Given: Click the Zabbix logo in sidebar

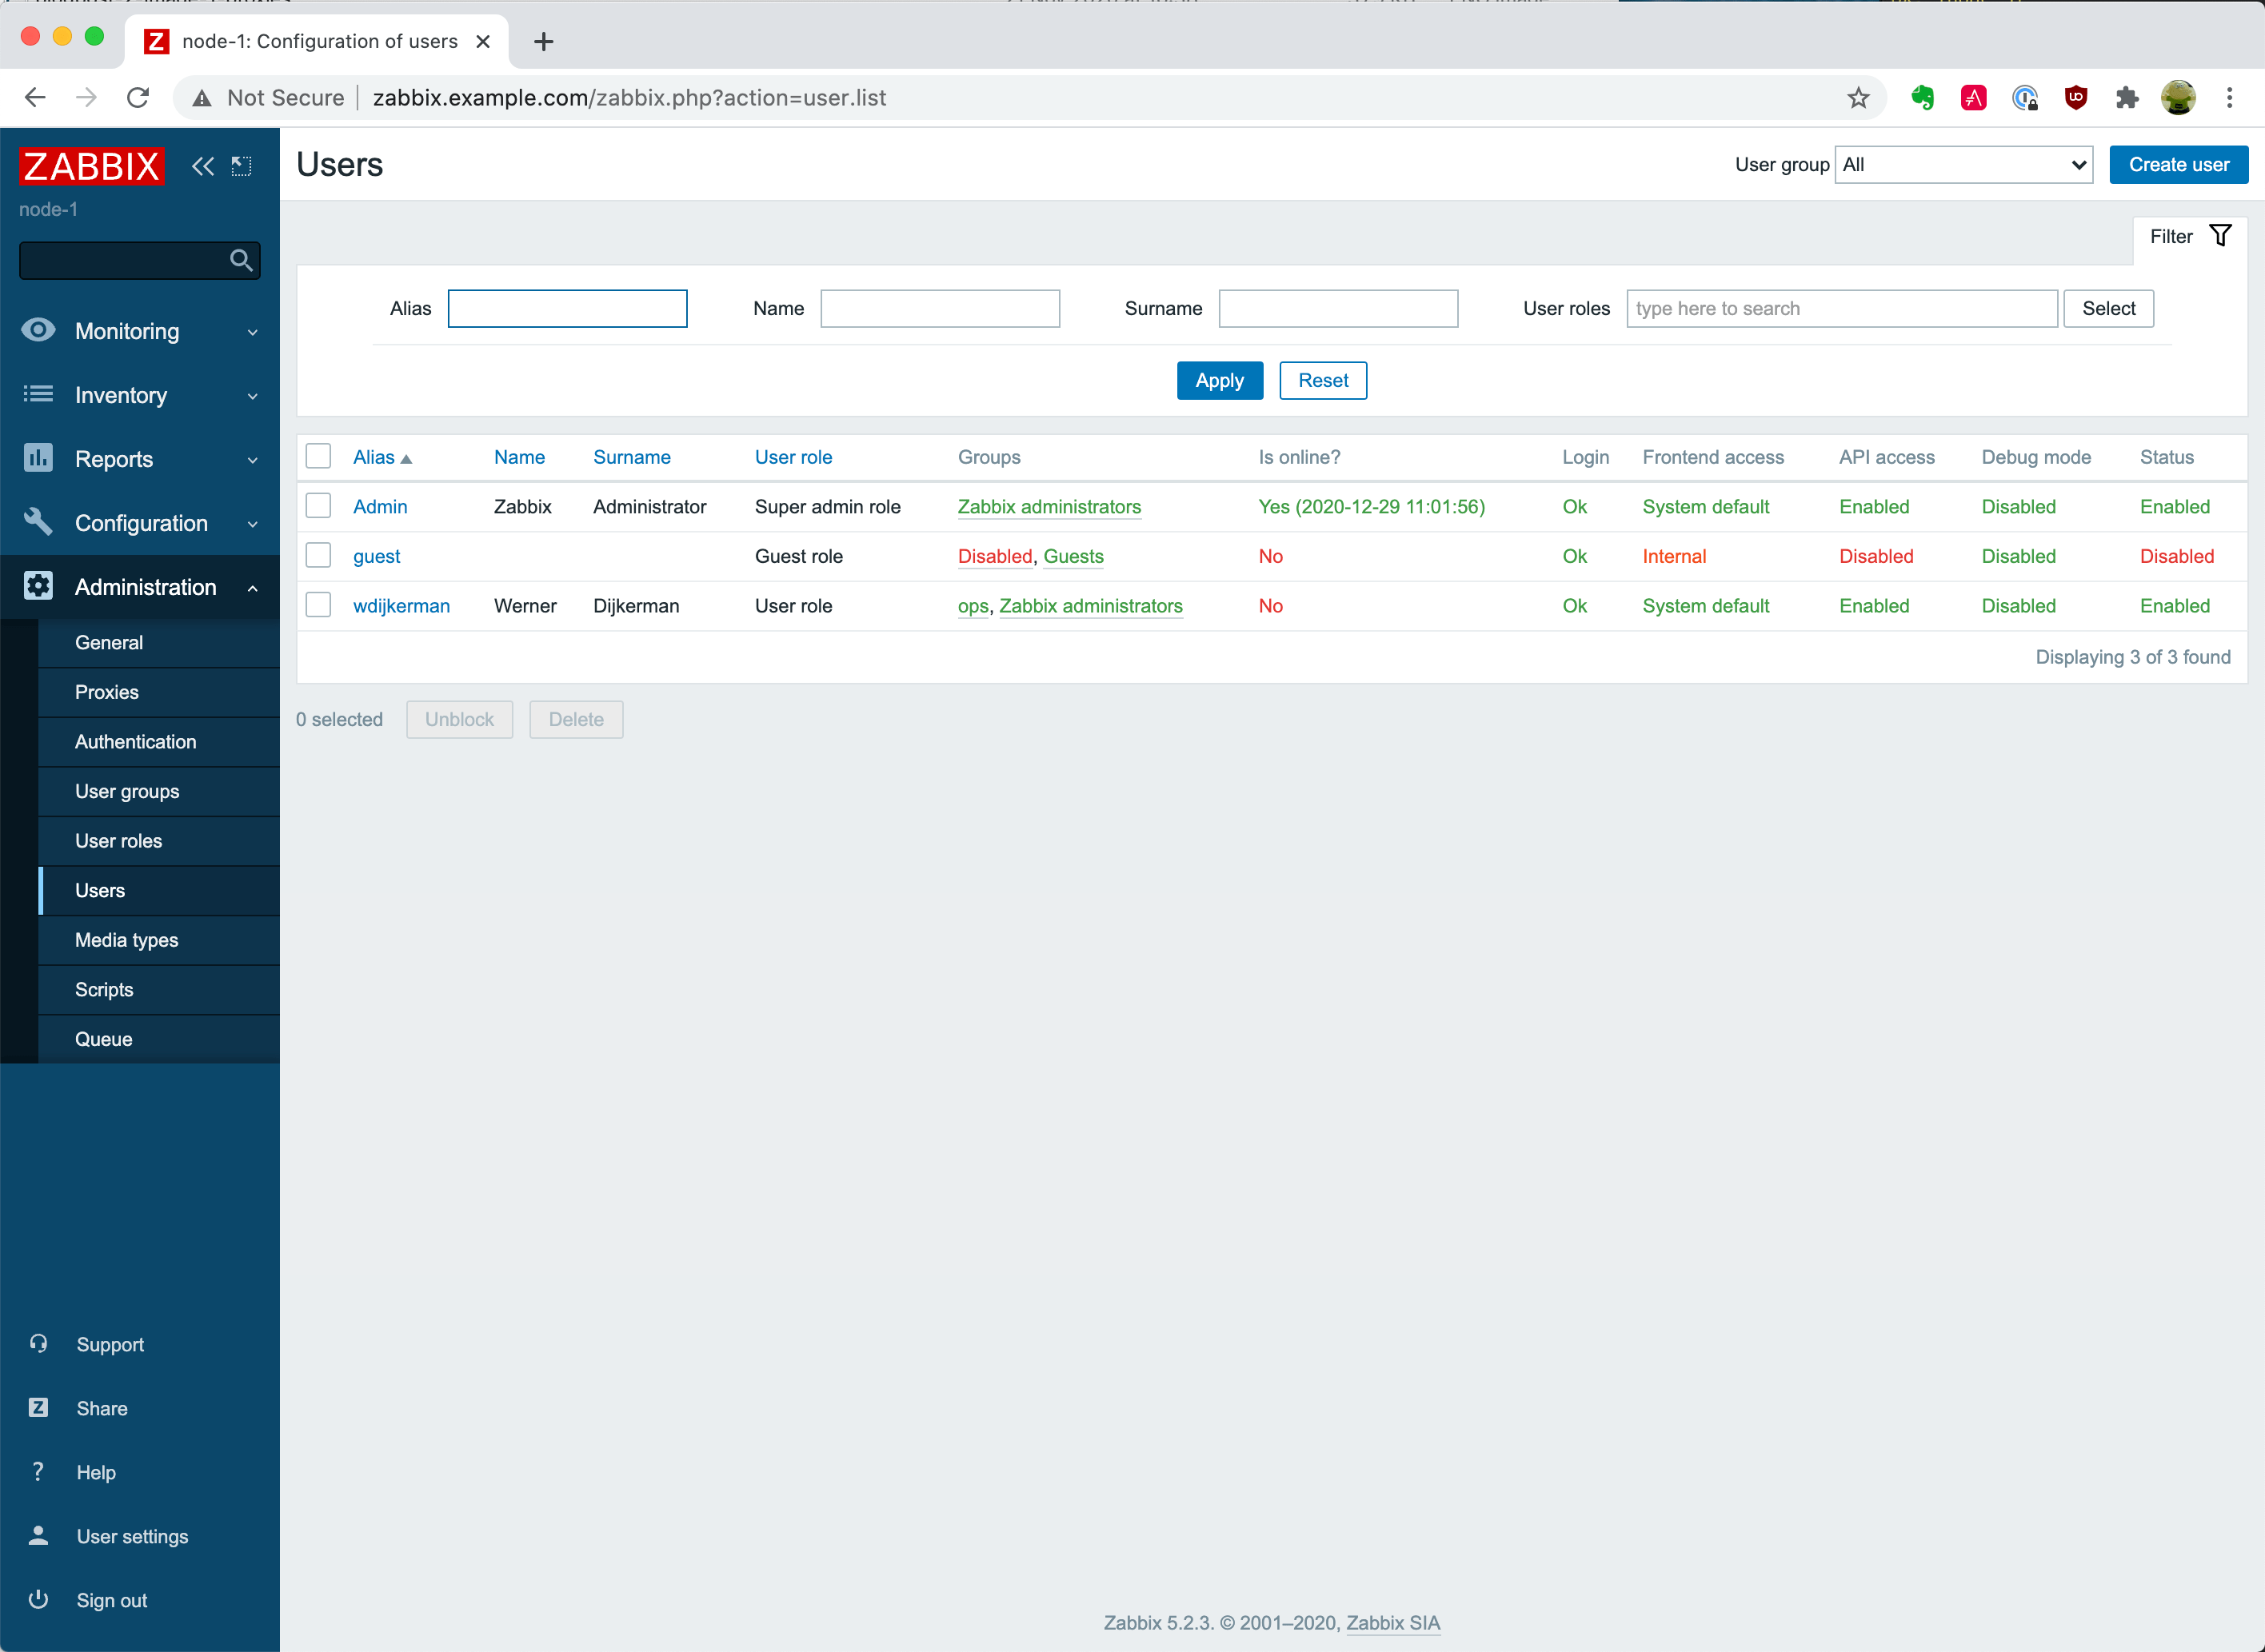Looking at the screenshot, I should coord(91,166).
